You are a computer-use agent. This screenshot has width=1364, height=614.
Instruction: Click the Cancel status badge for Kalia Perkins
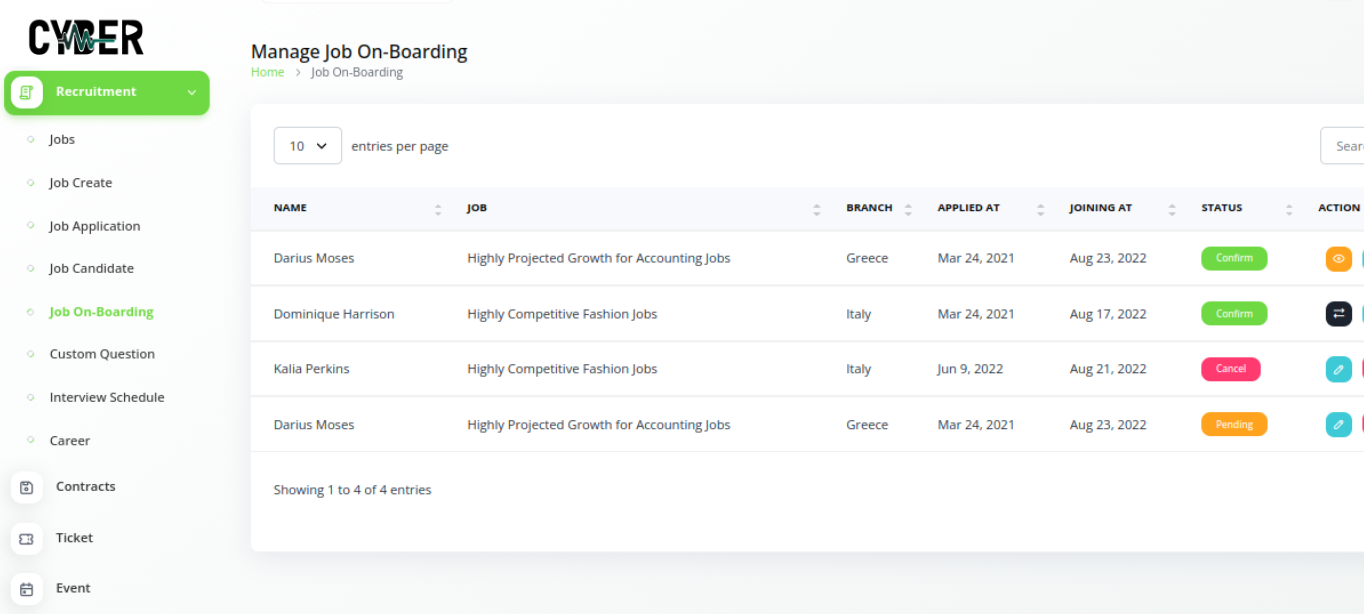tap(1230, 369)
